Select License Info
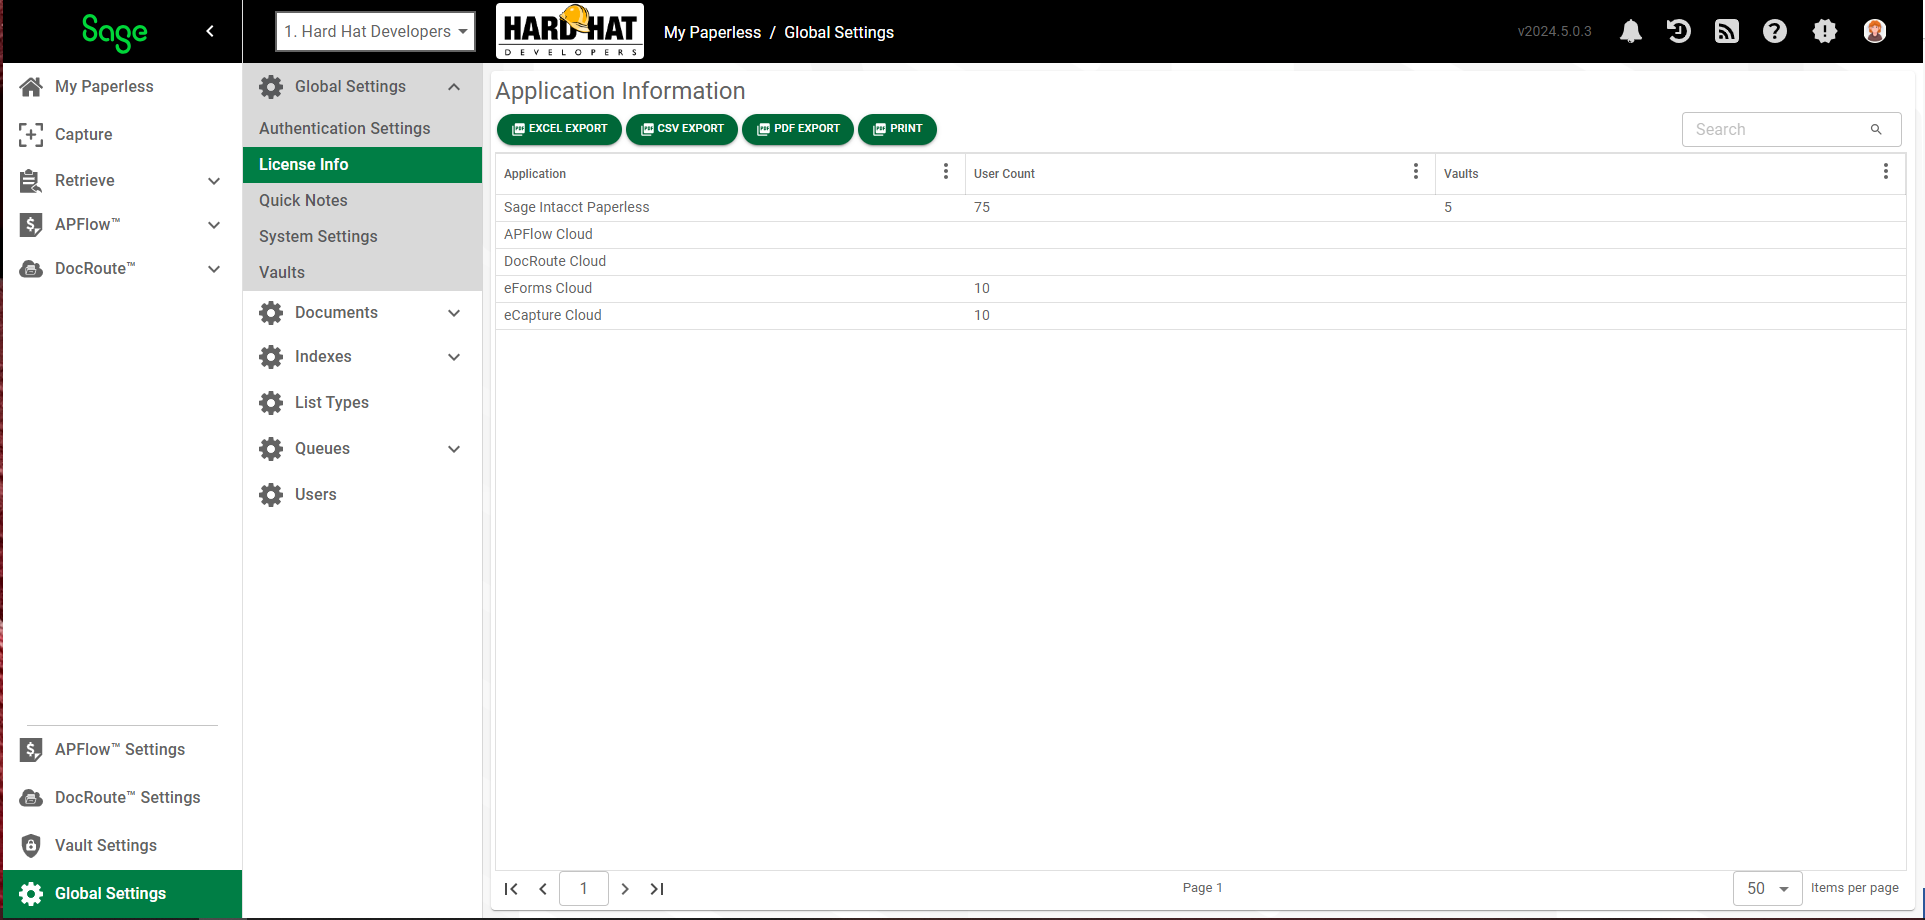The image size is (1925, 920). tap(362, 164)
